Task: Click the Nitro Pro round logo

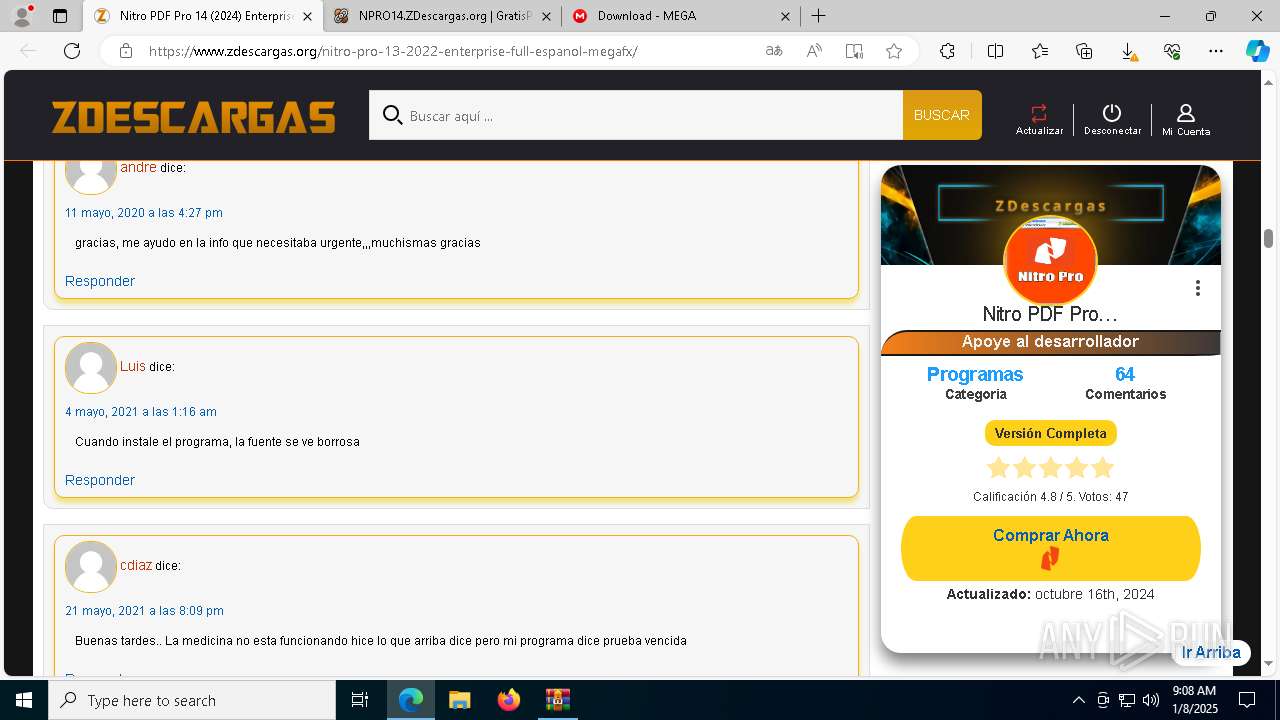Action: pyautogui.click(x=1050, y=262)
